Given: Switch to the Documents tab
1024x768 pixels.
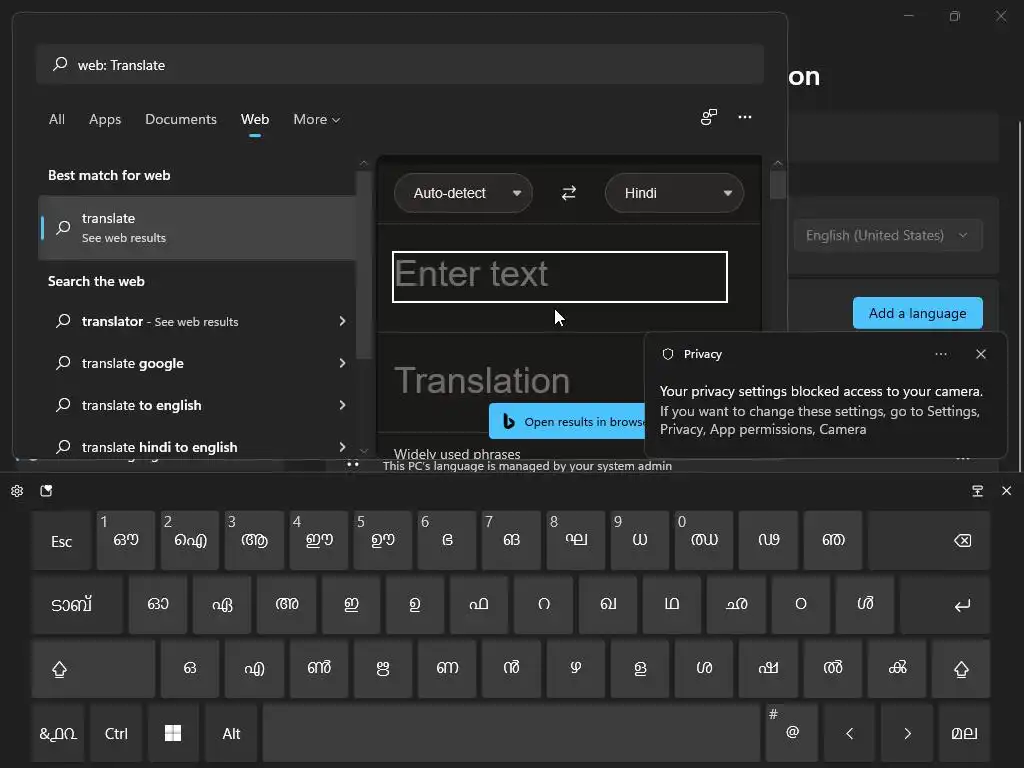Looking at the screenshot, I should [x=181, y=120].
